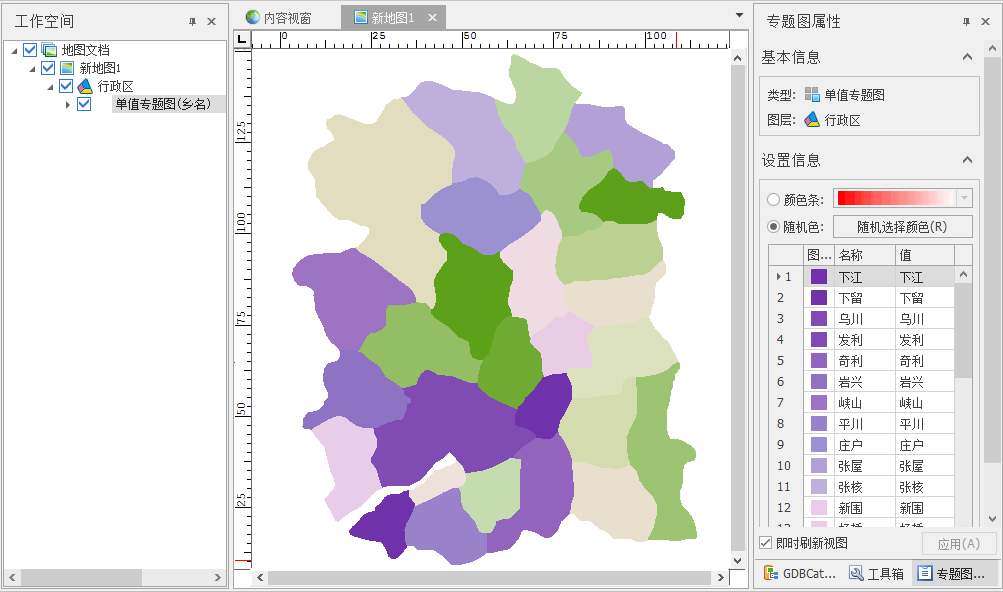1003x592 pixels.
Task: Collapse the 基本信息 section
Action: tap(967, 57)
